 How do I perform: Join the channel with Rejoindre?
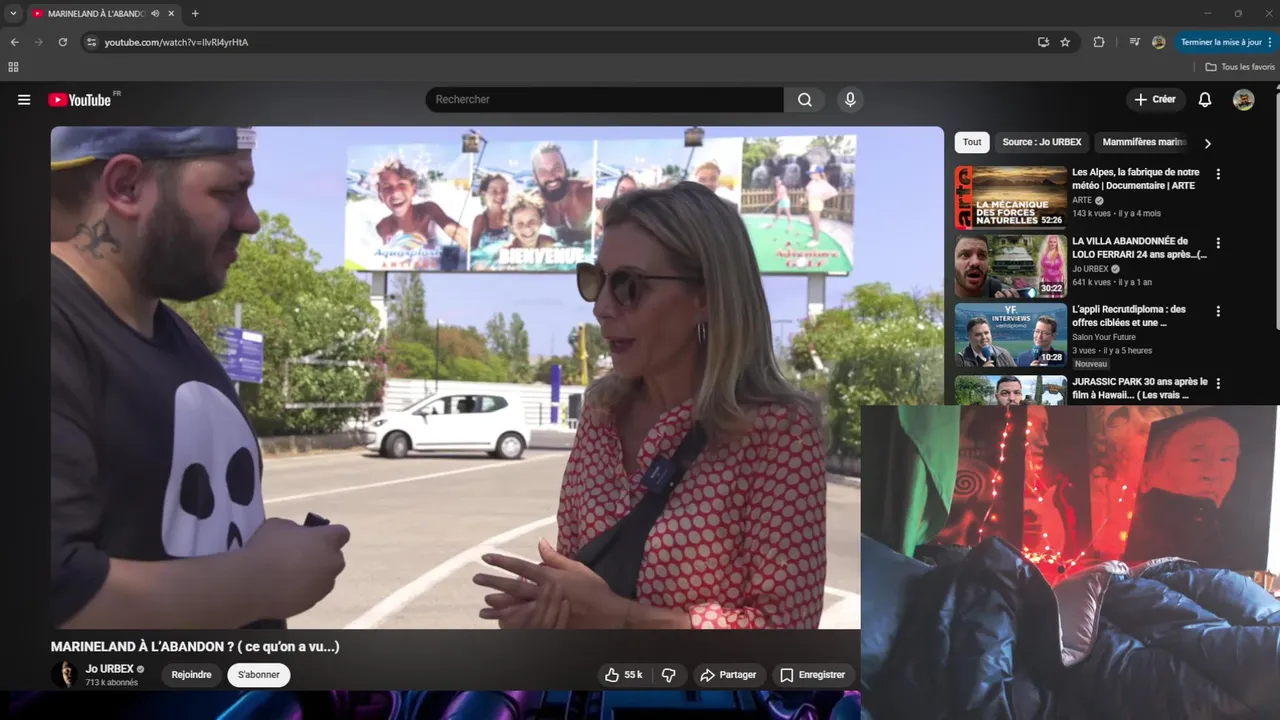click(x=191, y=675)
